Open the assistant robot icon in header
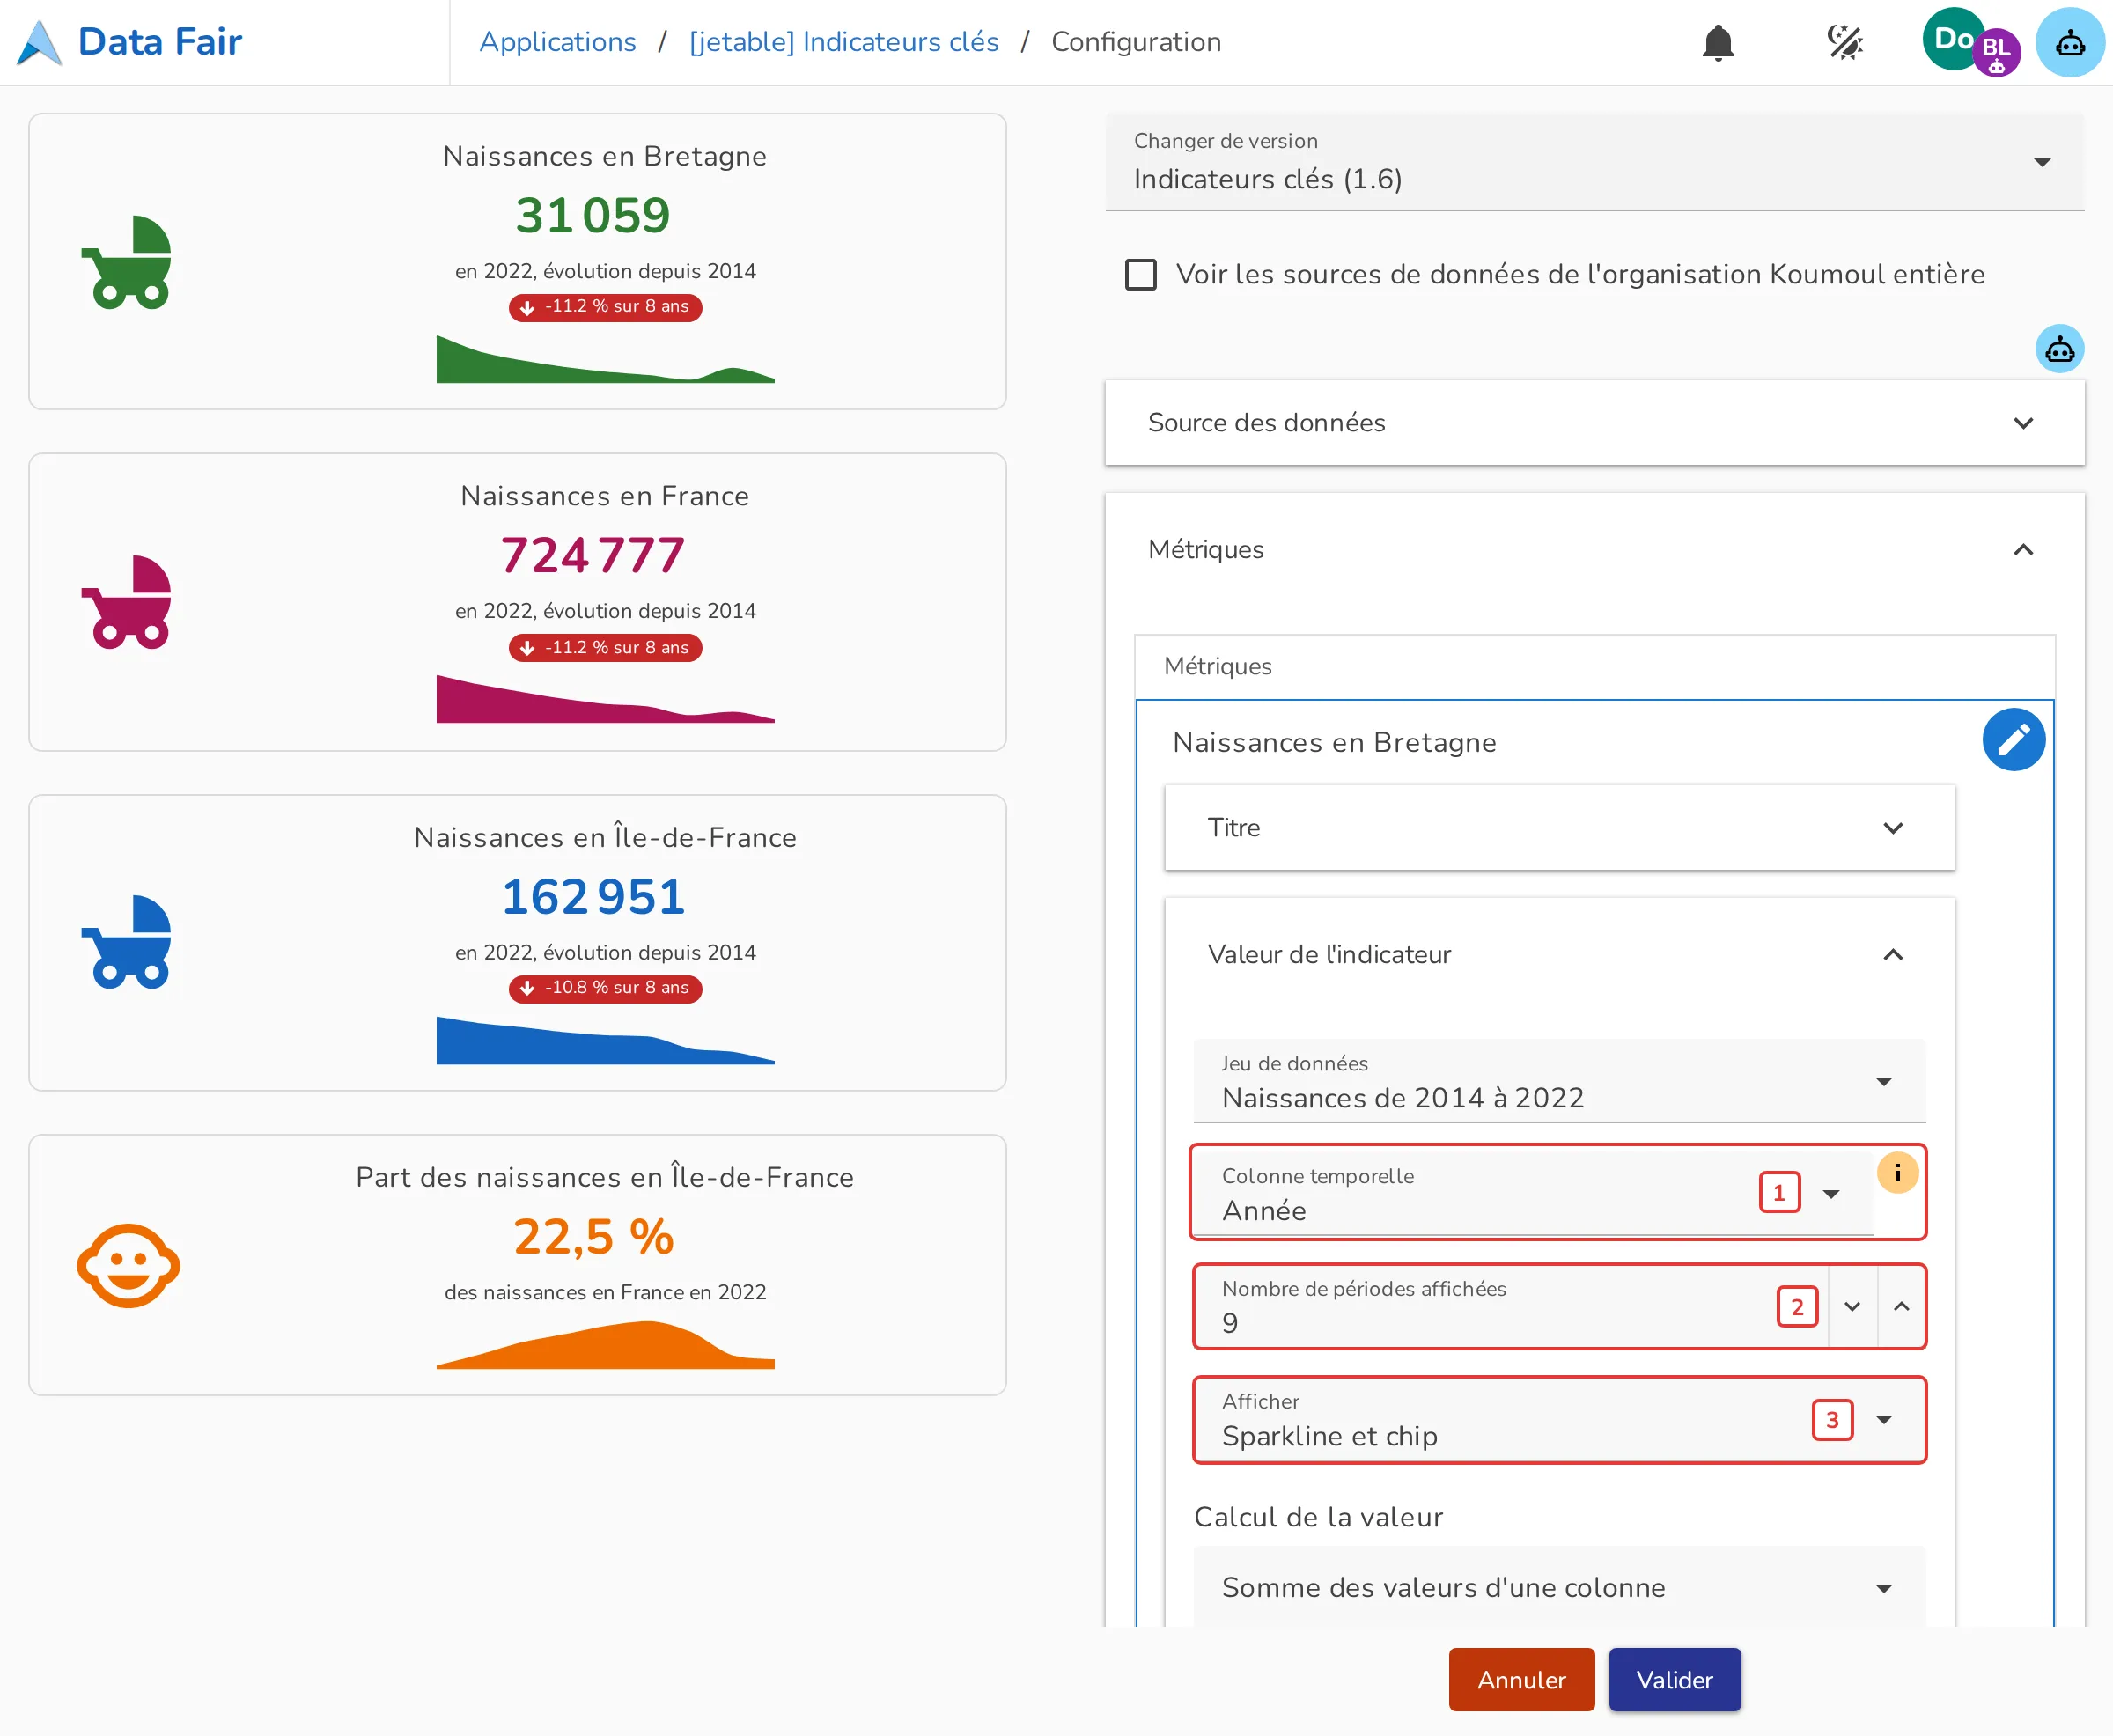This screenshot has width=2113, height=1736. (2069, 42)
